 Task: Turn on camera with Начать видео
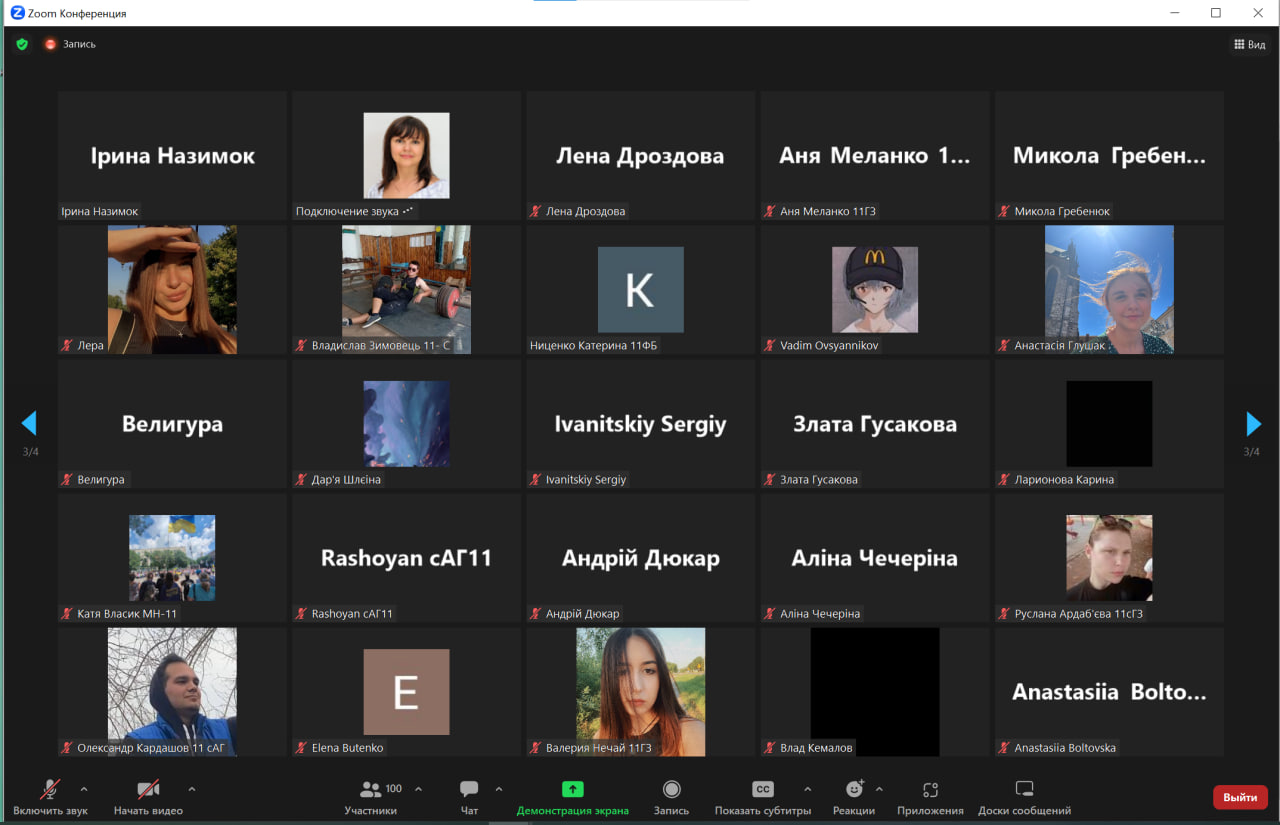(148, 790)
